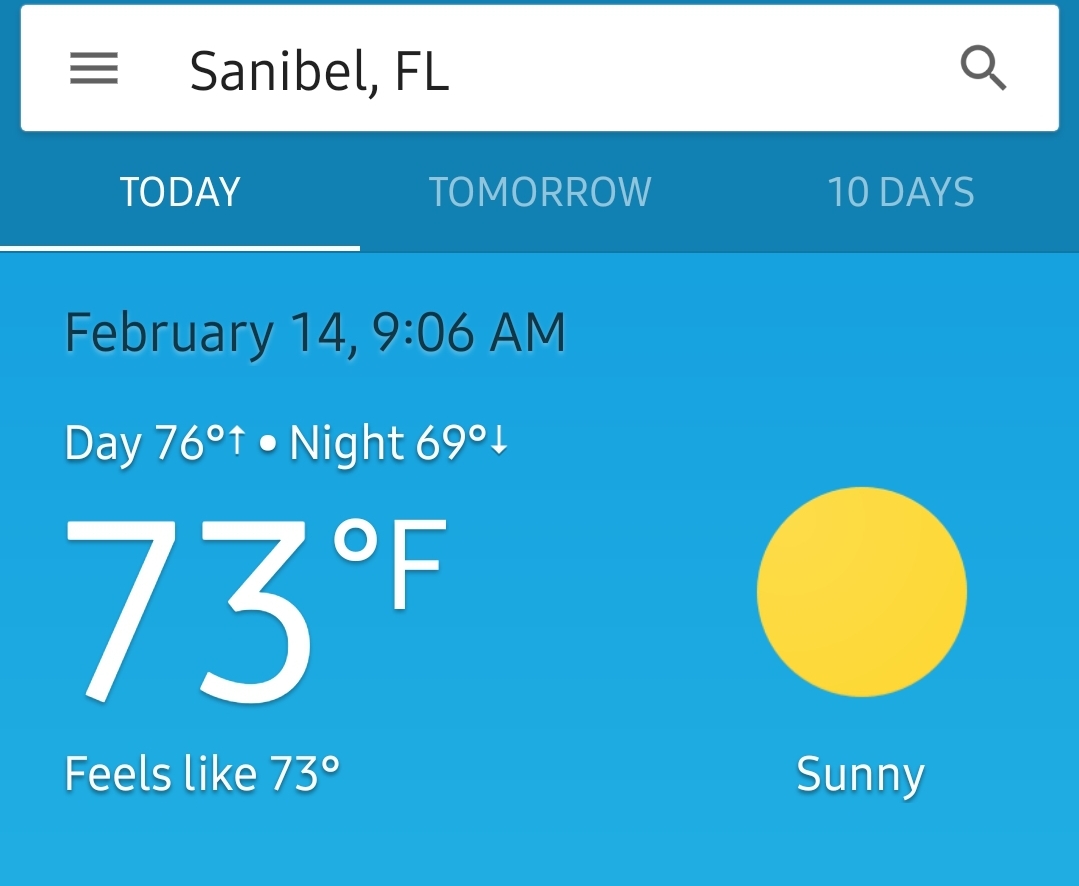This screenshot has height=886, width=1079.
Task: Tap the Sanibel, FL location field
Action: tap(319, 71)
